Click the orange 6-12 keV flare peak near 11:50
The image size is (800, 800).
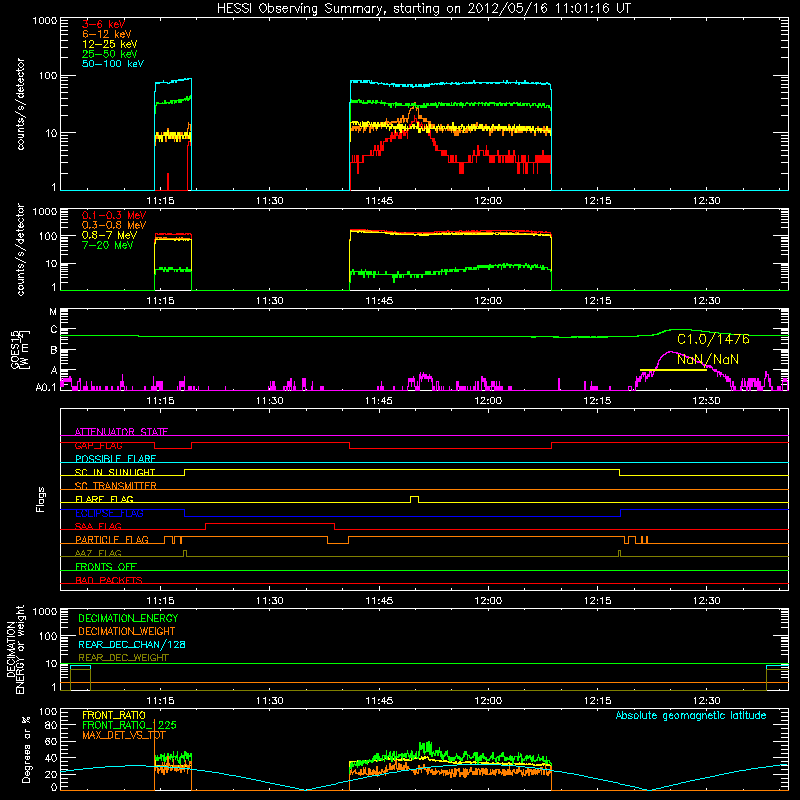click(x=414, y=109)
